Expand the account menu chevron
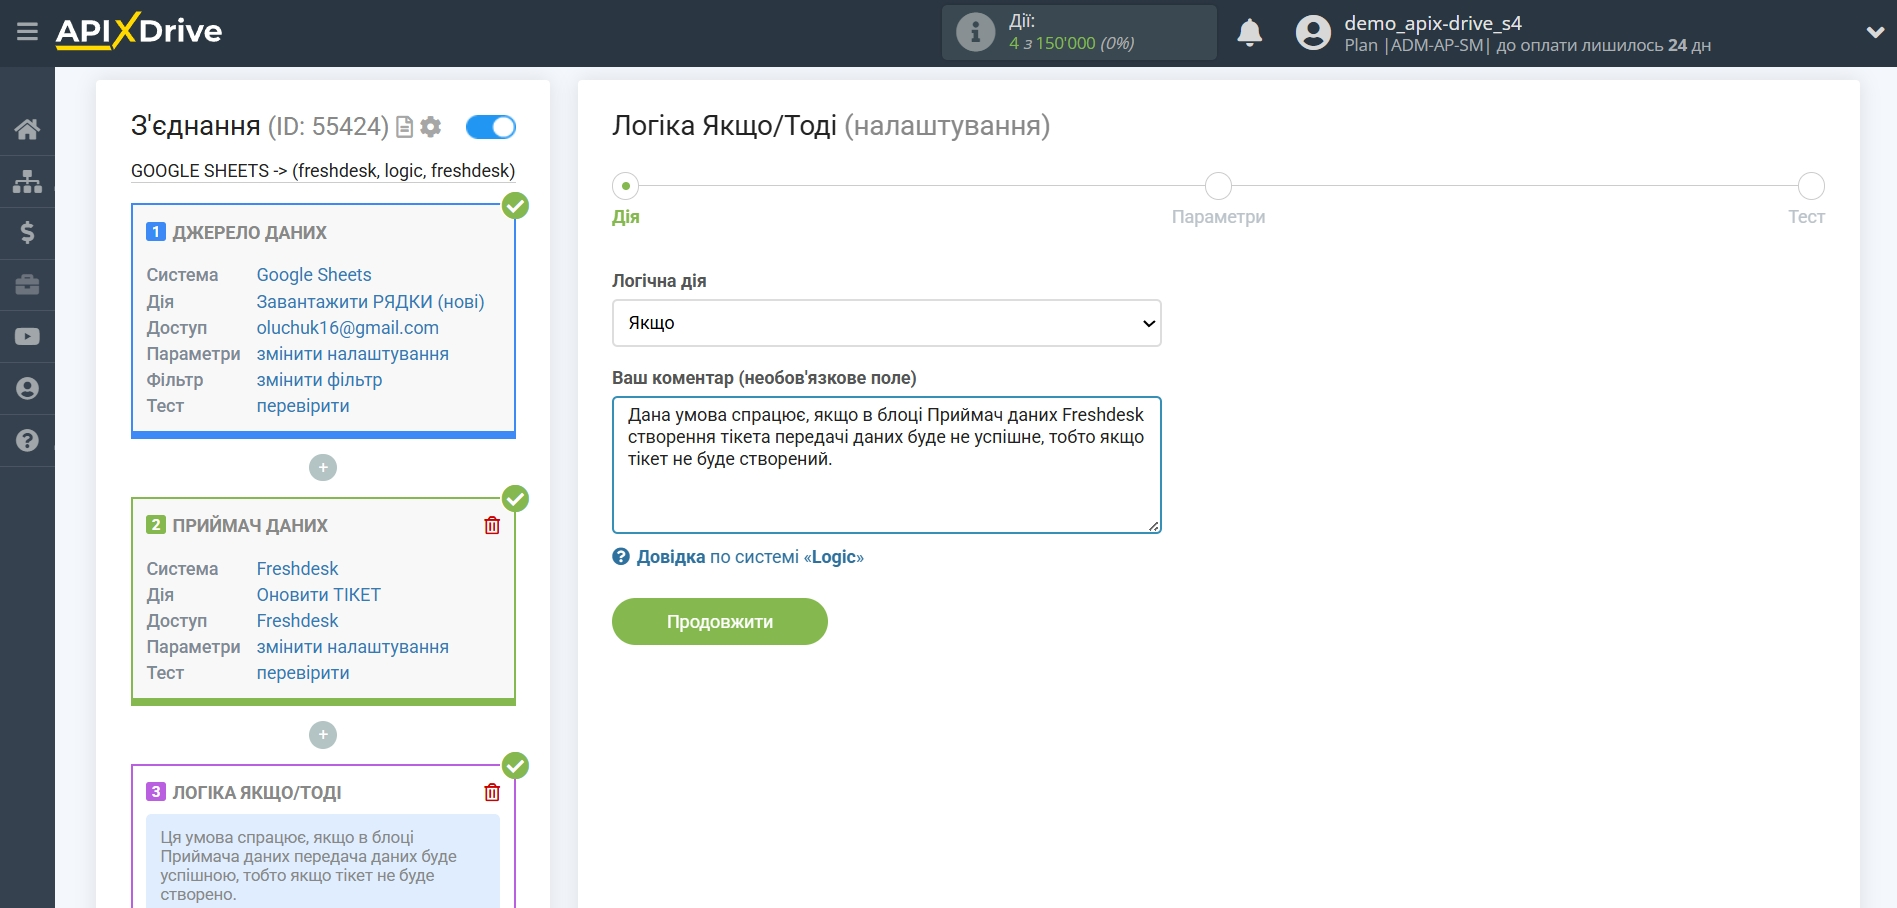The width and height of the screenshot is (1897, 908). pos(1875,32)
